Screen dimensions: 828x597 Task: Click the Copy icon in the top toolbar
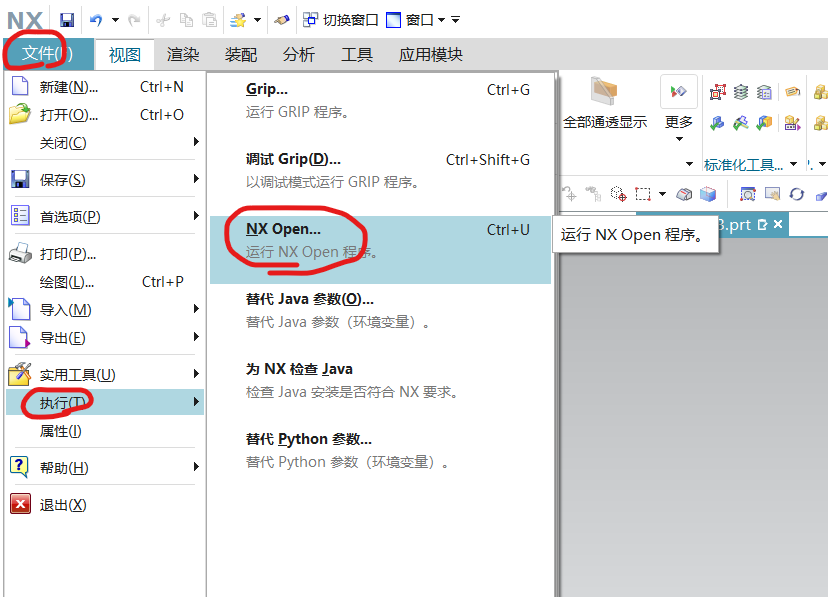point(186,20)
